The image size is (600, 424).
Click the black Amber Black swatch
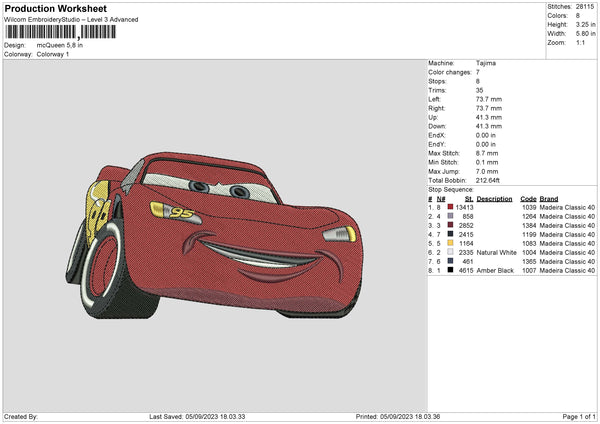pyautogui.click(x=452, y=270)
